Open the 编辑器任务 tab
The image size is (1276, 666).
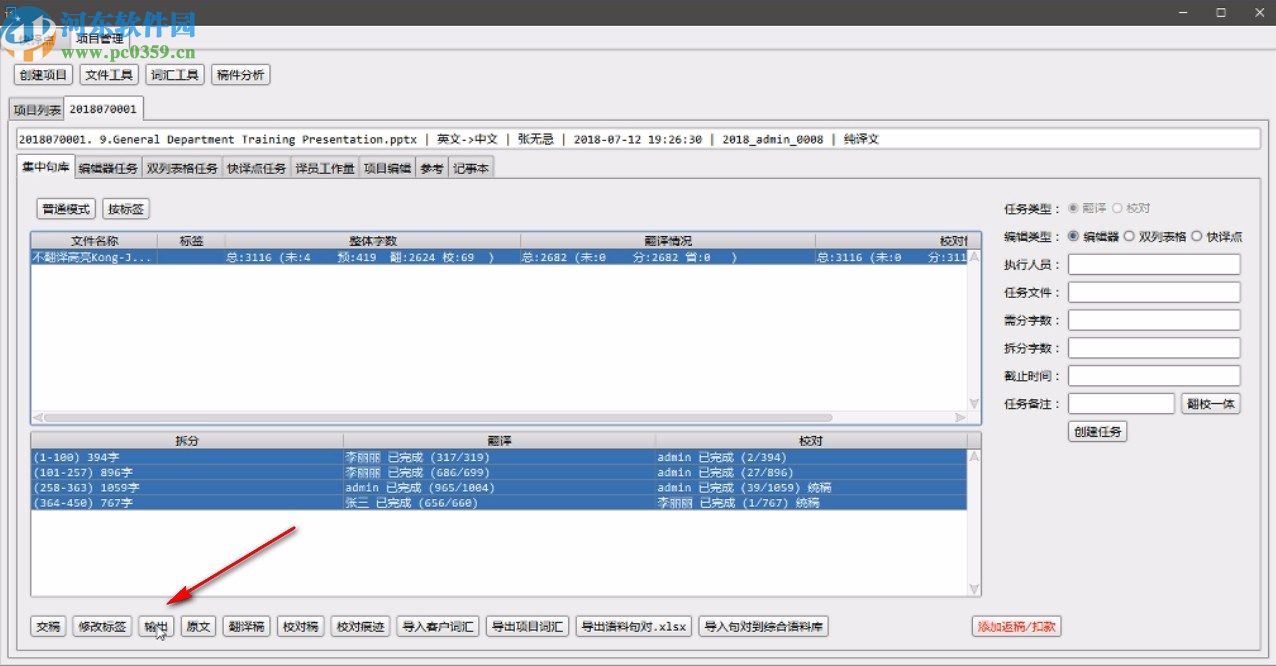(x=108, y=168)
